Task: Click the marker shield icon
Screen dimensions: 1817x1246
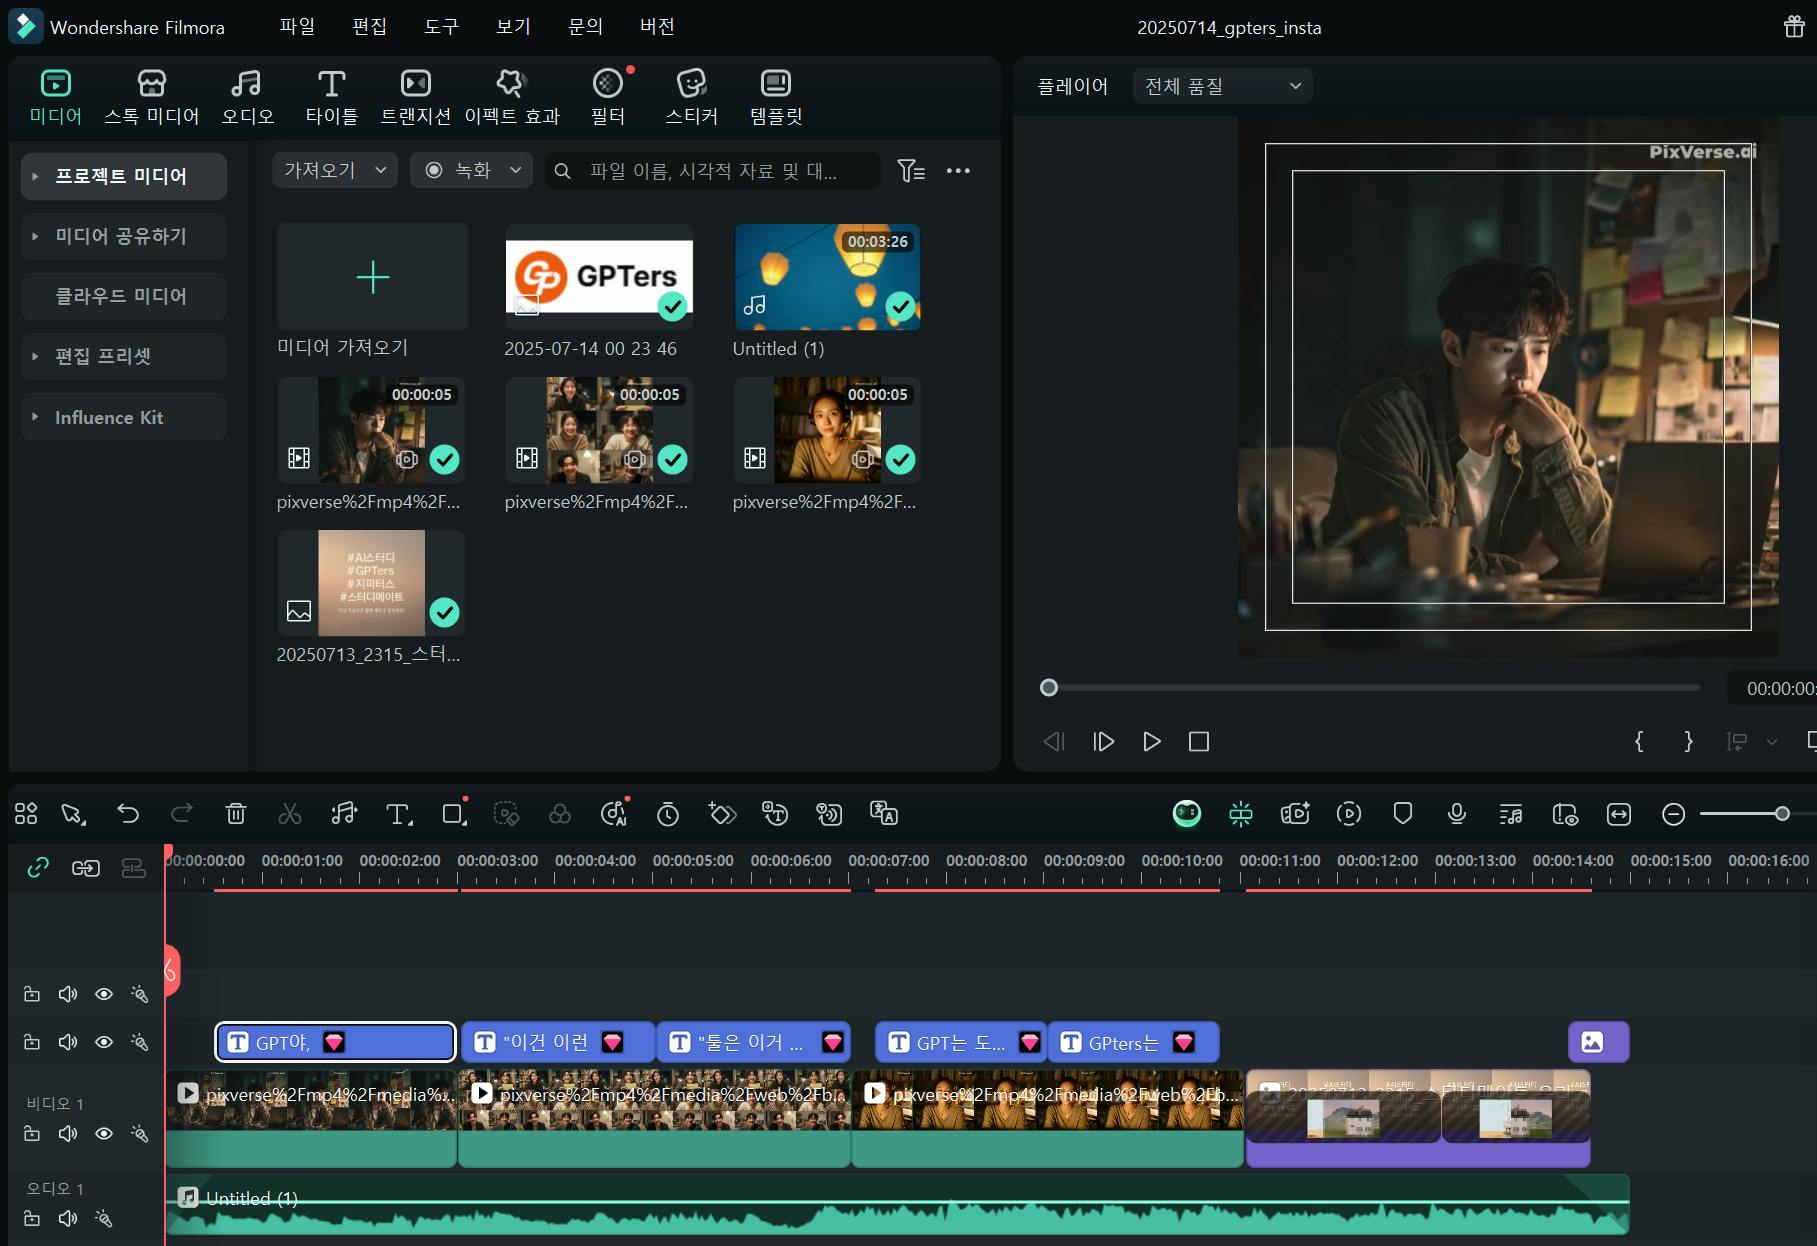Action: [x=1402, y=814]
